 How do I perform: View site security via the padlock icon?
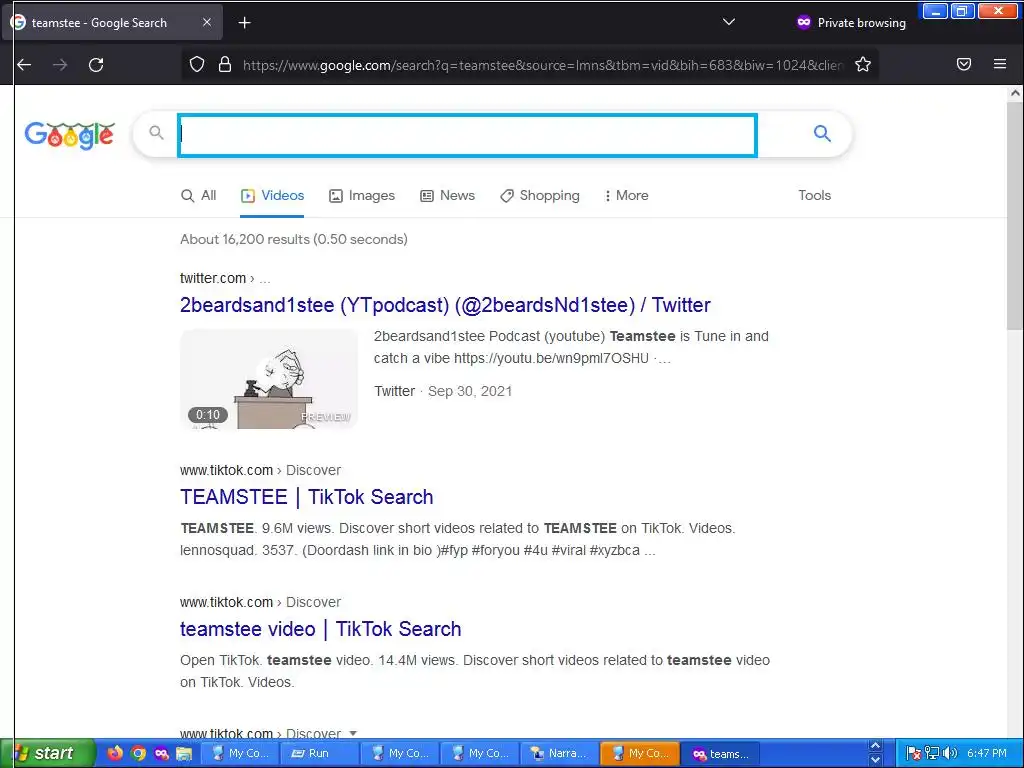point(225,64)
